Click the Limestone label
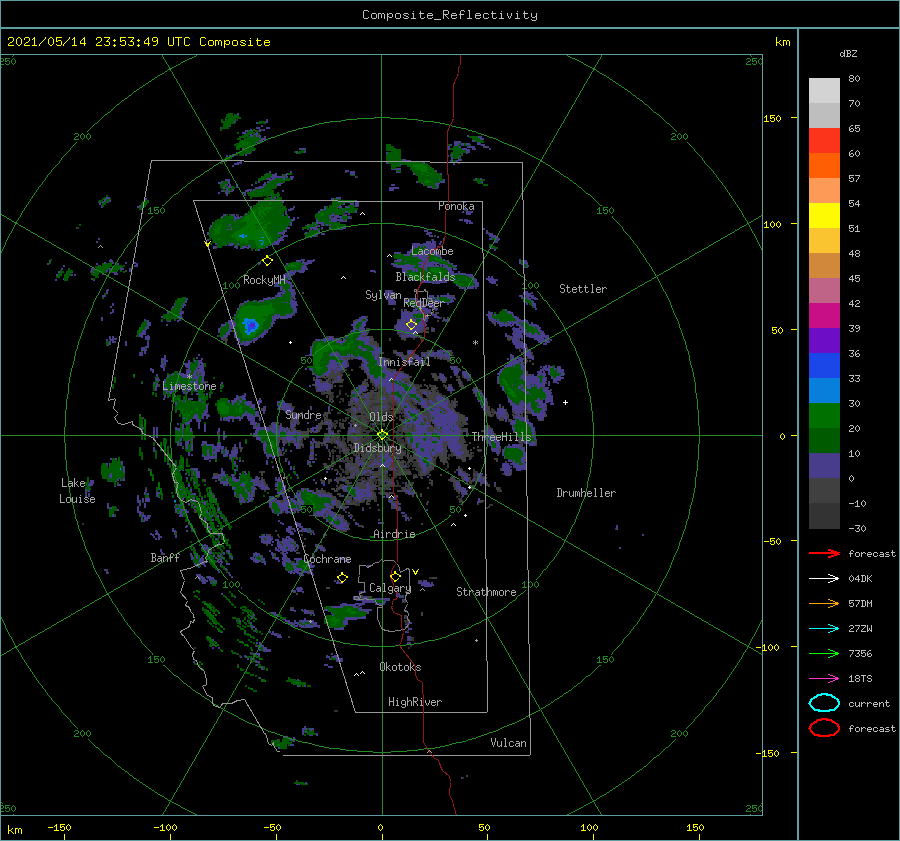Image resolution: width=900 pixels, height=841 pixels. pos(189,386)
